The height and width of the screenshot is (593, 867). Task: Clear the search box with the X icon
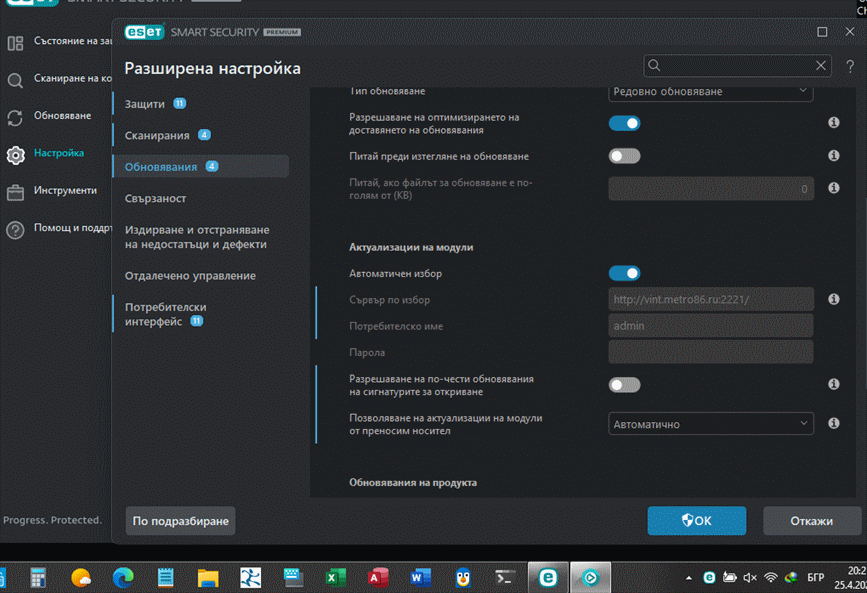click(821, 65)
